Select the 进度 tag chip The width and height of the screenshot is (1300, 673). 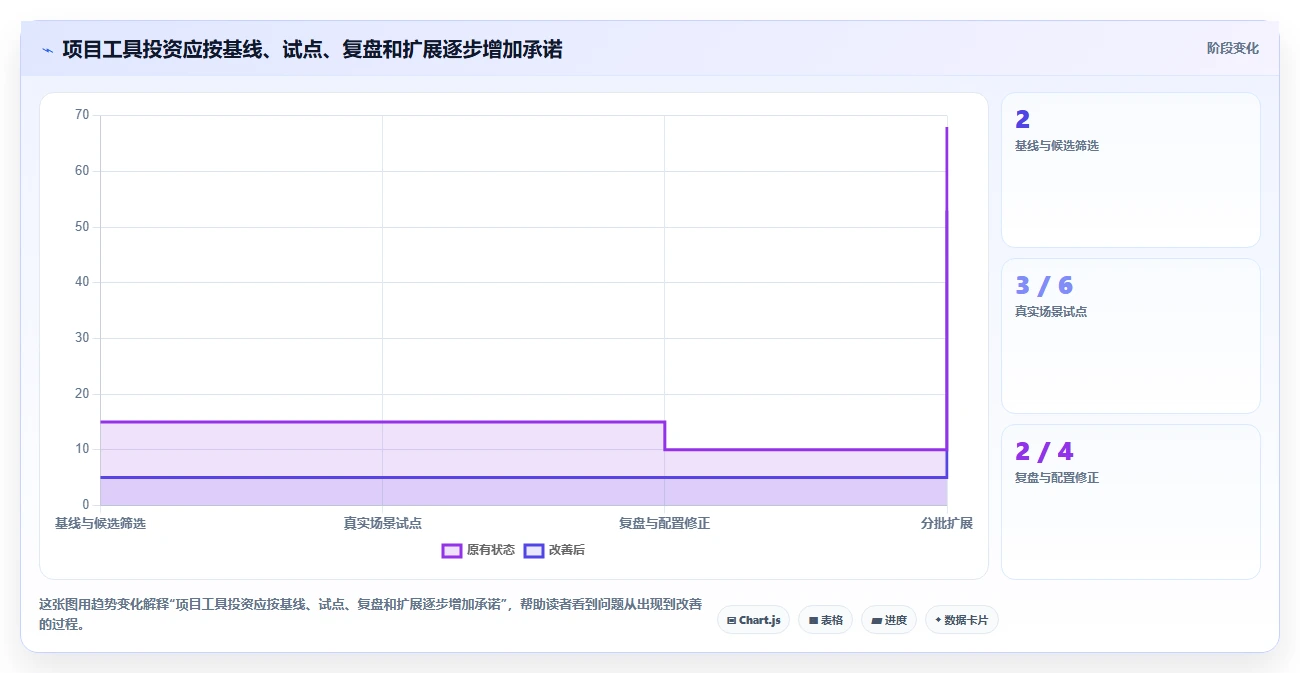tap(888, 620)
